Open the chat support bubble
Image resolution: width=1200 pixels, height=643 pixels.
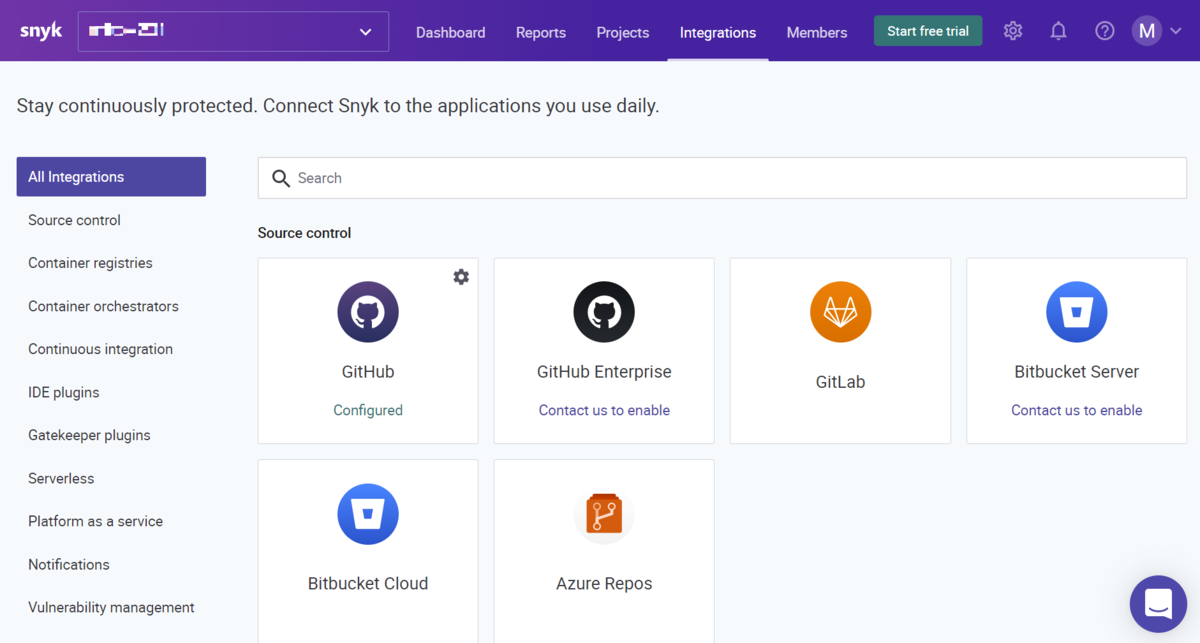(1158, 604)
